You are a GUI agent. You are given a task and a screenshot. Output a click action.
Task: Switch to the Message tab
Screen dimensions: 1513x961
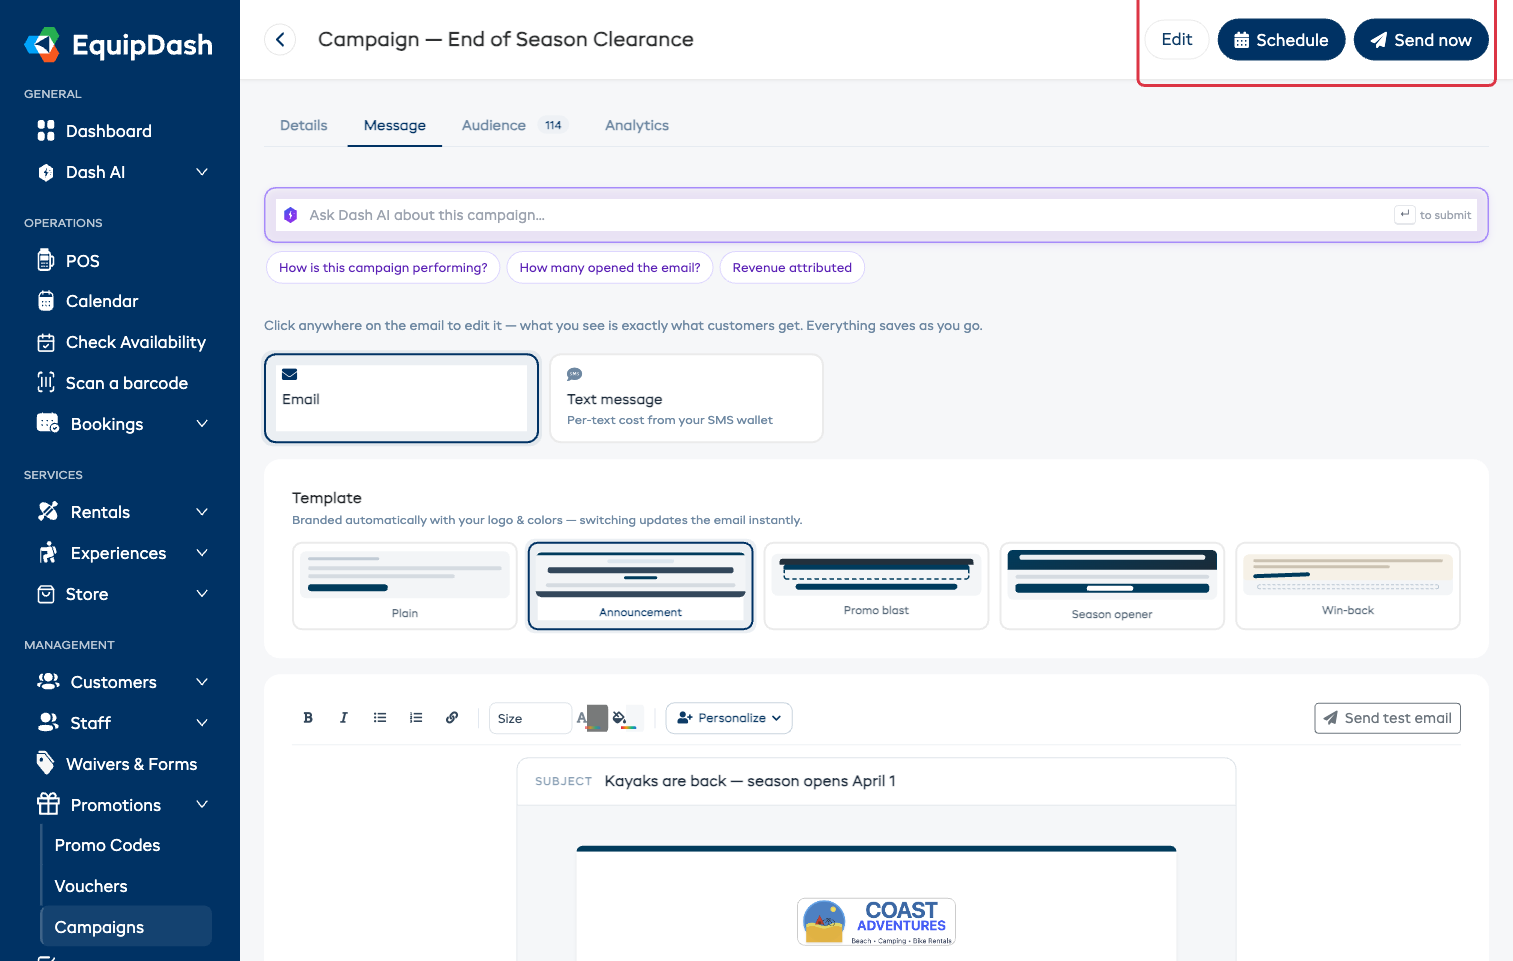(395, 125)
